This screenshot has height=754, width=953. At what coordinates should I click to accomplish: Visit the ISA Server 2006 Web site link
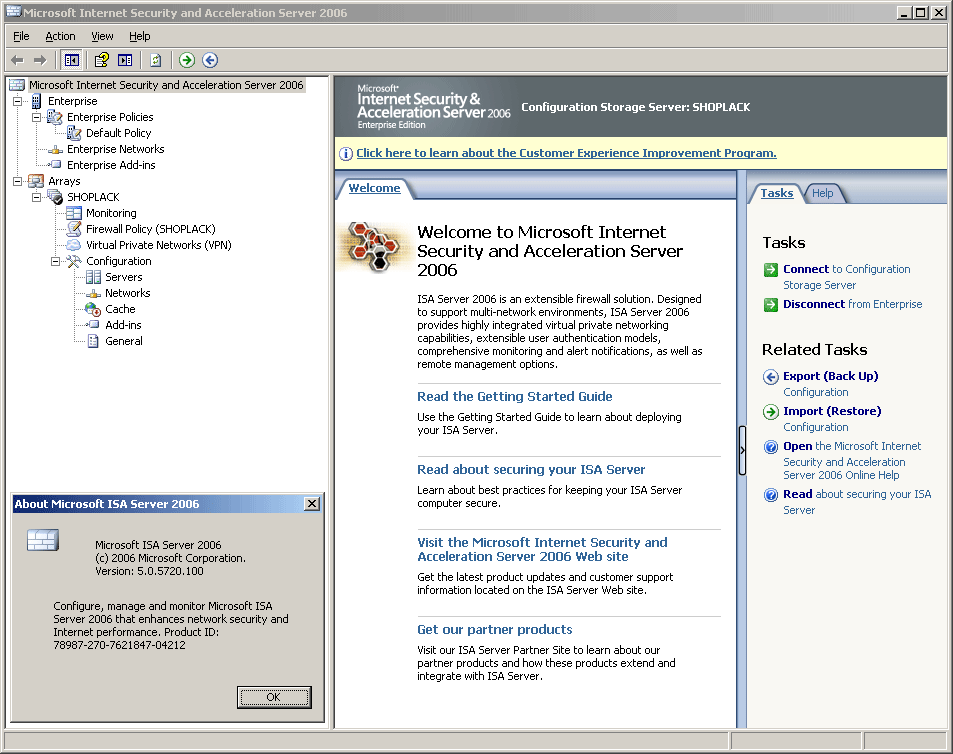pos(542,549)
